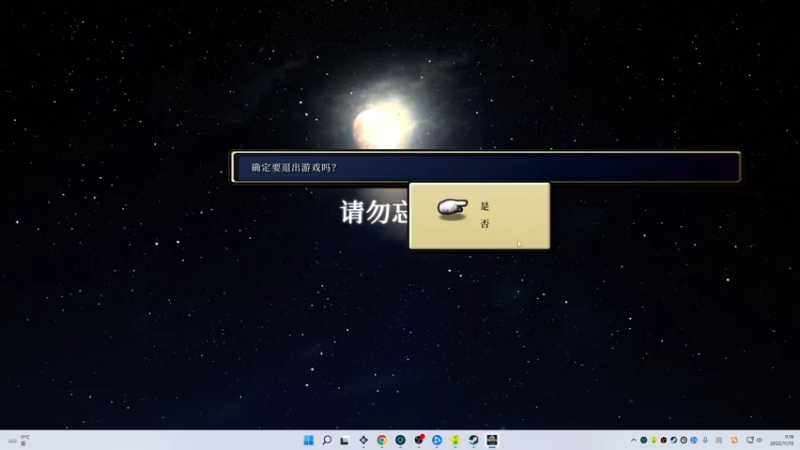Click the teal circle tray icon
This screenshot has height=450, width=800.
(x=644, y=440)
